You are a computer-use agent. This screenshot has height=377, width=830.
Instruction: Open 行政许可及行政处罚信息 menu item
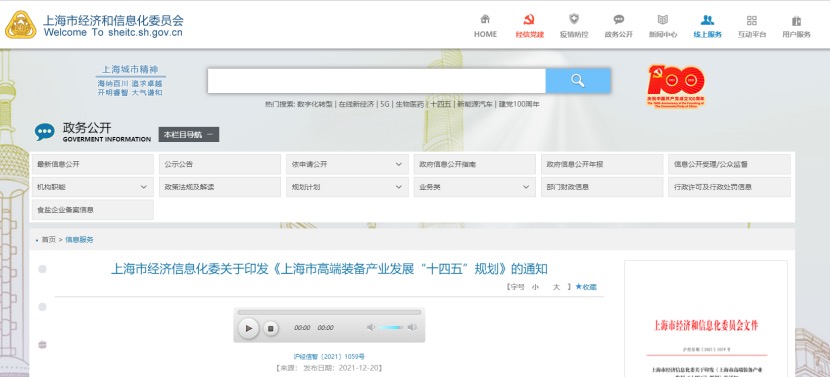pos(729,187)
